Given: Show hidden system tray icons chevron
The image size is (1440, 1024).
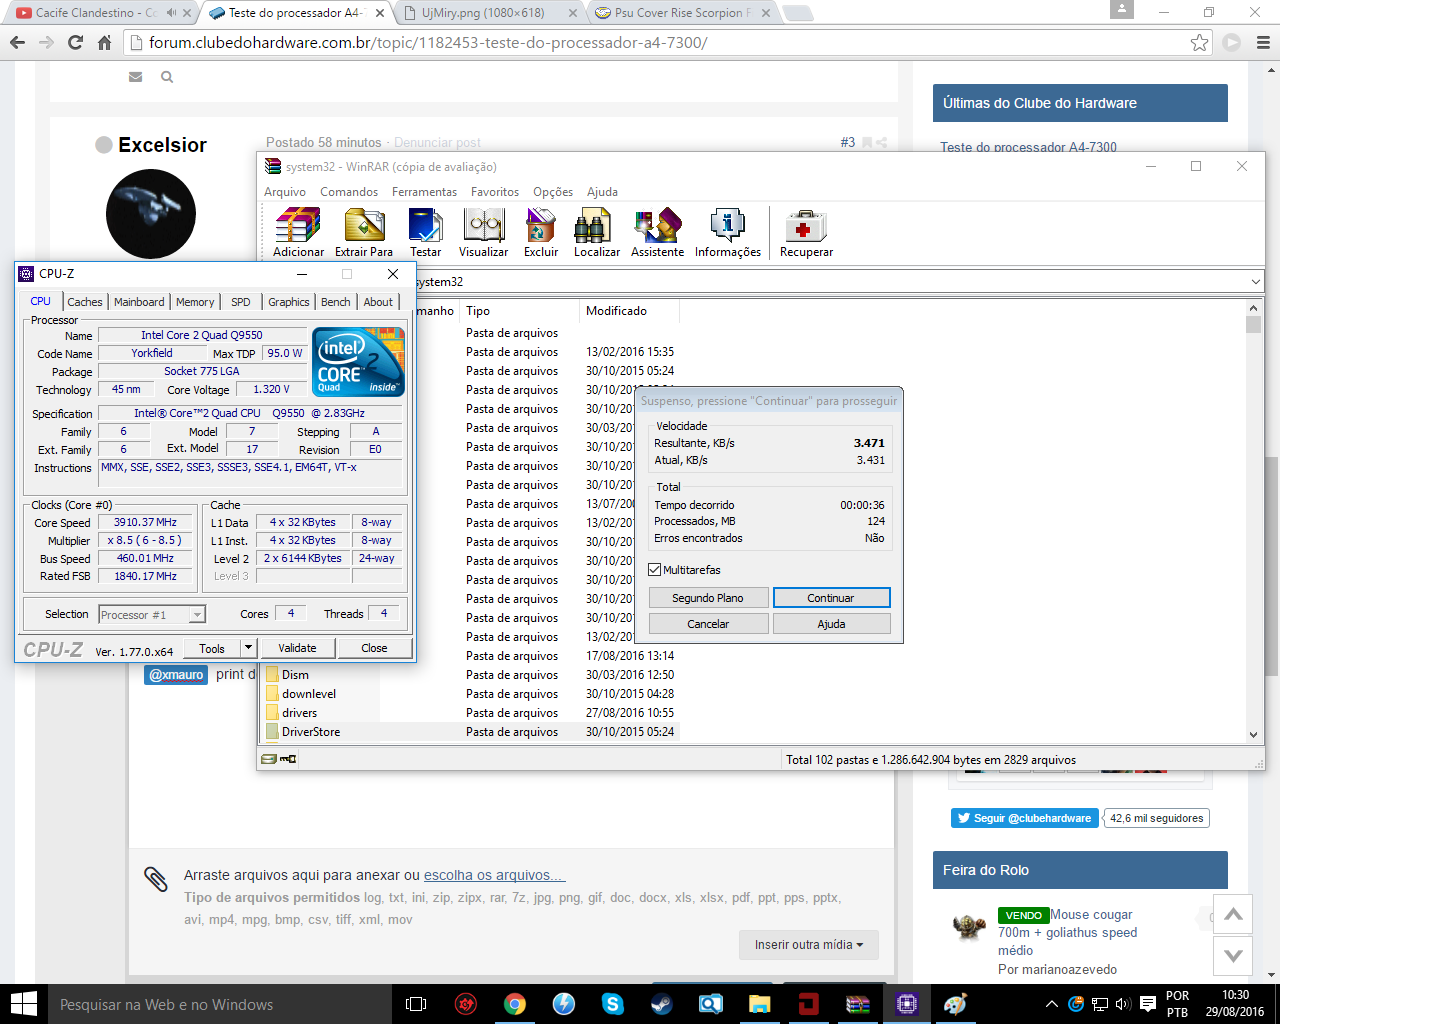Looking at the screenshot, I should (x=1051, y=1004).
